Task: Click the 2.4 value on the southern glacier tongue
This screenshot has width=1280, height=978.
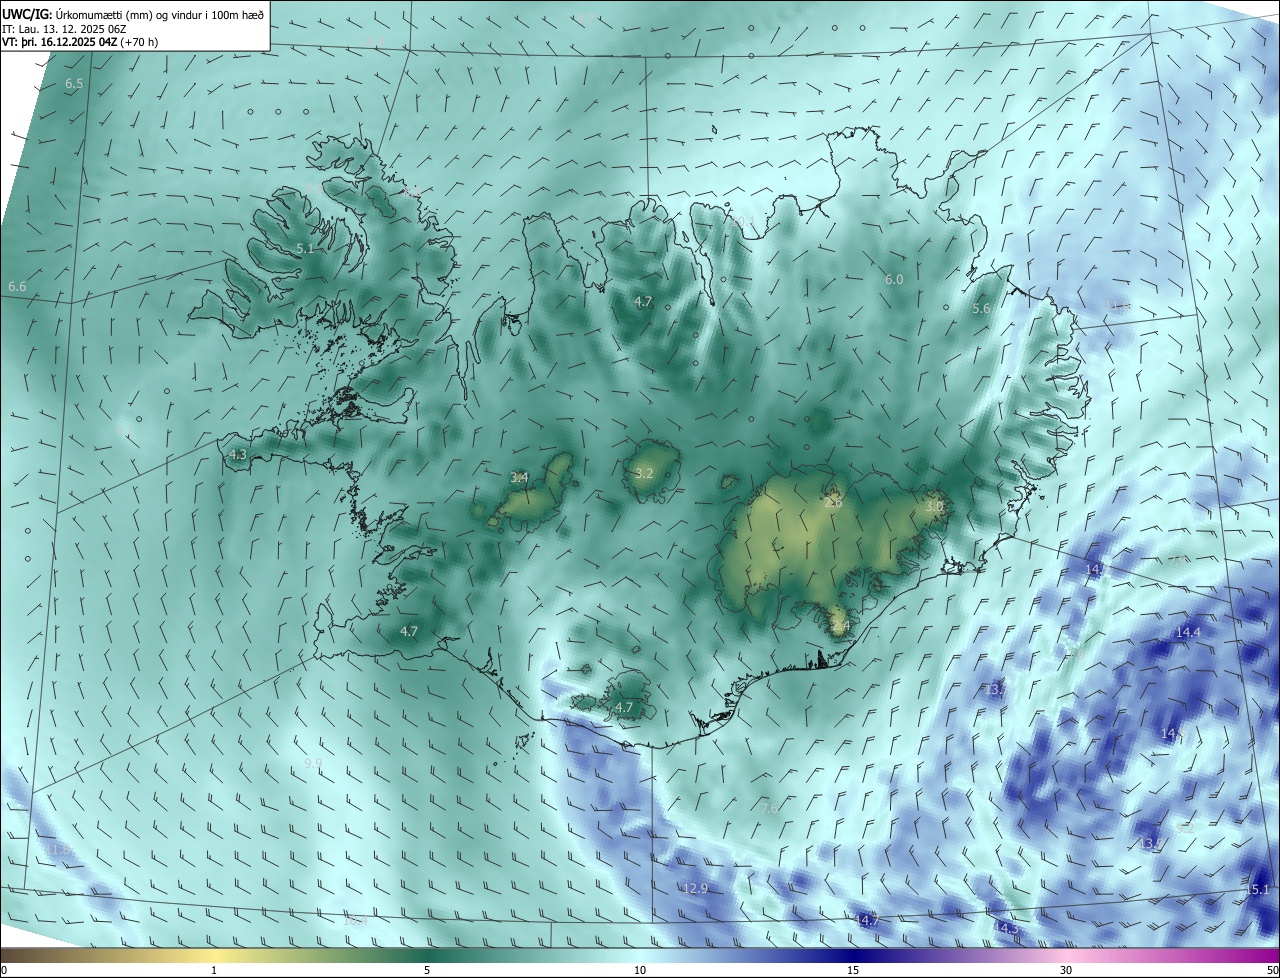Action: [x=840, y=627]
